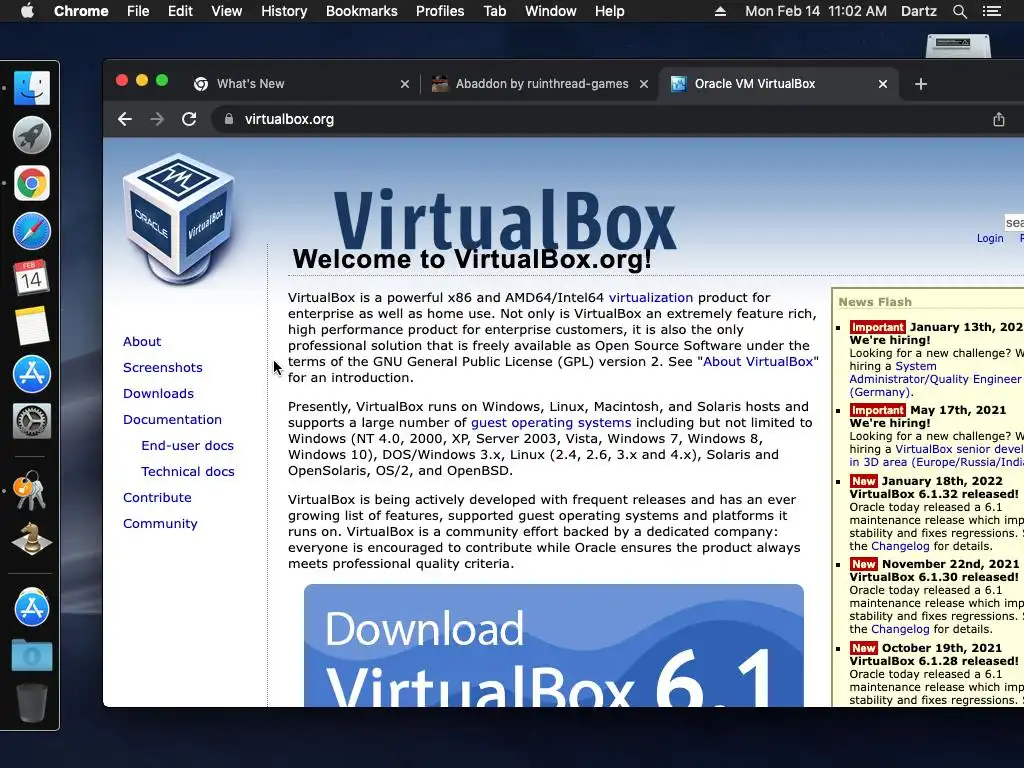Close the Abaddon by ruinthread-games tab

click(644, 84)
